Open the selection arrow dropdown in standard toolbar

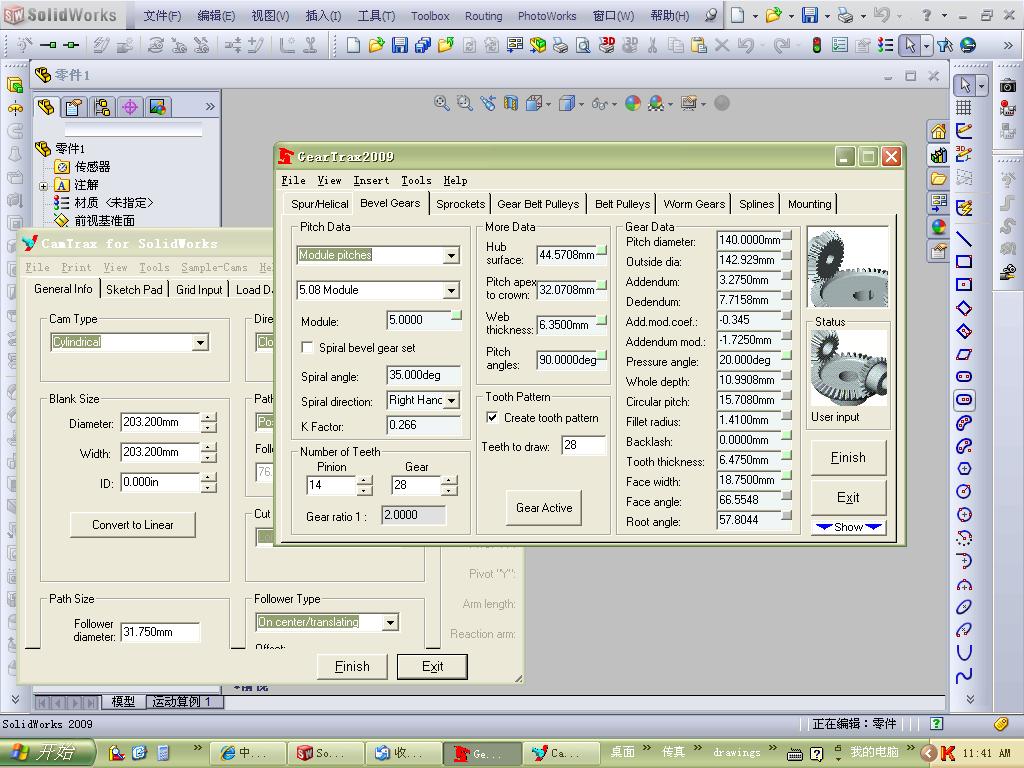pos(926,46)
